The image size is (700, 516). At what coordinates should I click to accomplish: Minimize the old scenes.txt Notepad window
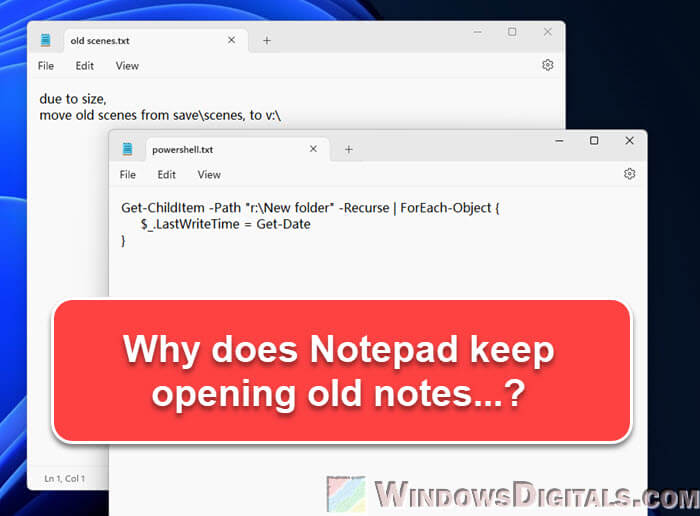pos(478,32)
